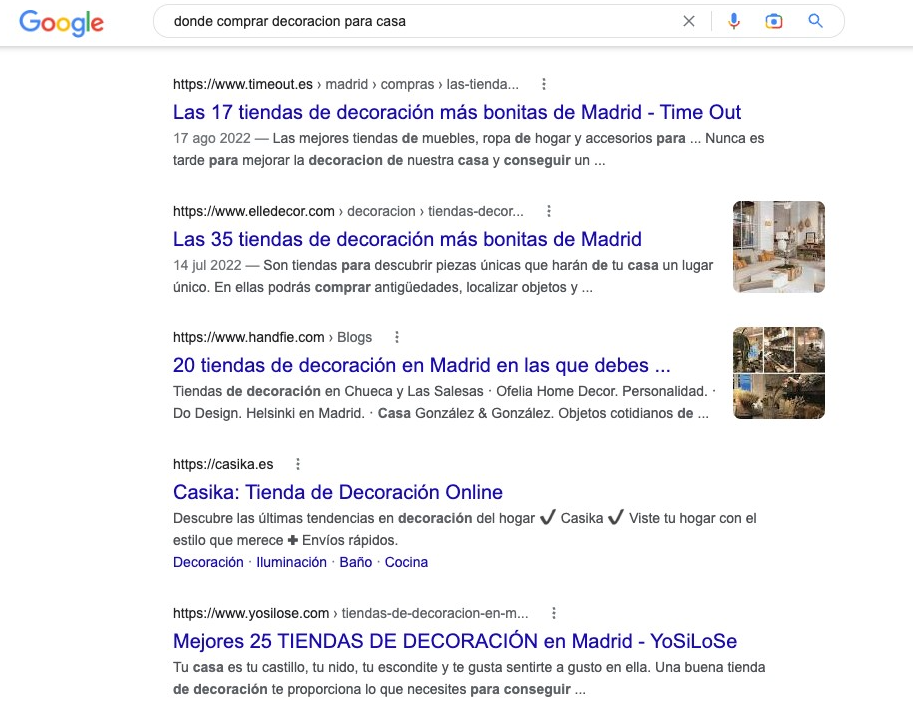Click the https://casika.es URL text

point(223,464)
